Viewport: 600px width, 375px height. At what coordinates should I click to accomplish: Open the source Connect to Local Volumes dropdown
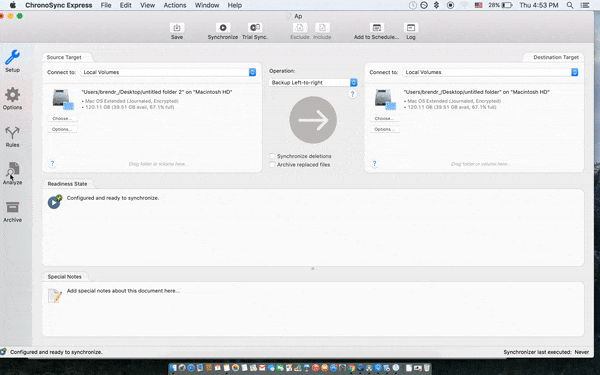[x=168, y=72]
